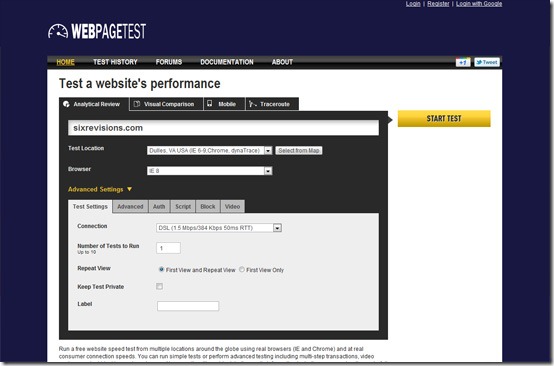
Task: Select the Mobile tab phone icon
Action: [210, 104]
